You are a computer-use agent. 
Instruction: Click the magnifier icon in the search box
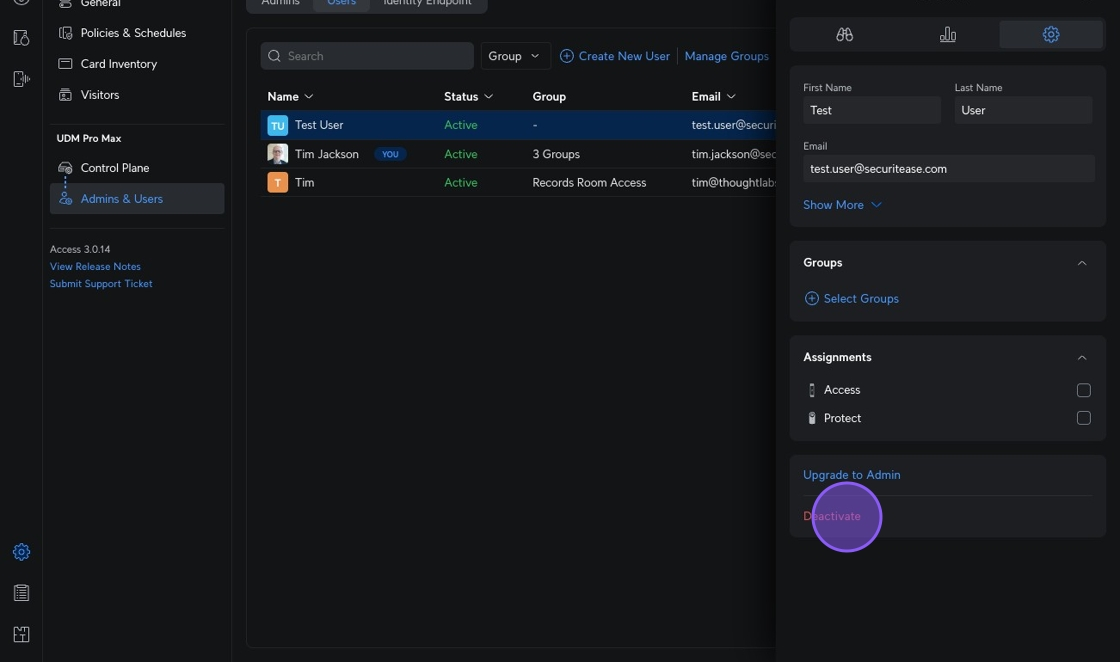click(274, 56)
